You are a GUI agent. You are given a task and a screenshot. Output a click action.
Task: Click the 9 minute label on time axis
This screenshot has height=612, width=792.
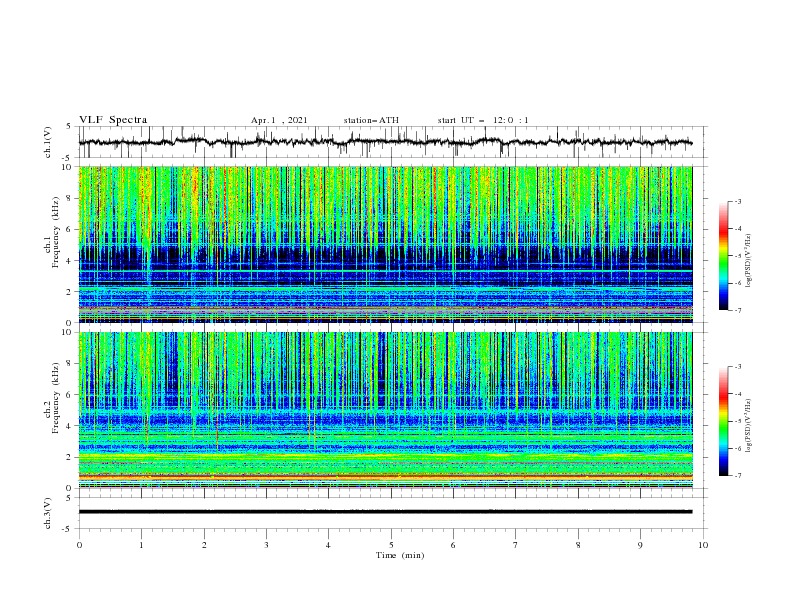click(x=640, y=545)
